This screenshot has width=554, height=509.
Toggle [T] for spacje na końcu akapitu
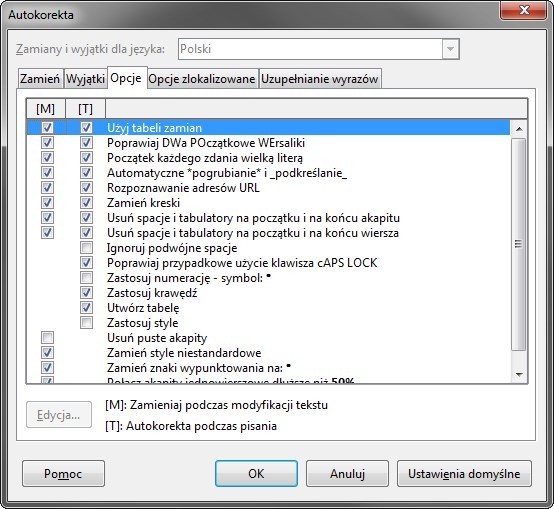pyautogui.click(x=86, y=218)
